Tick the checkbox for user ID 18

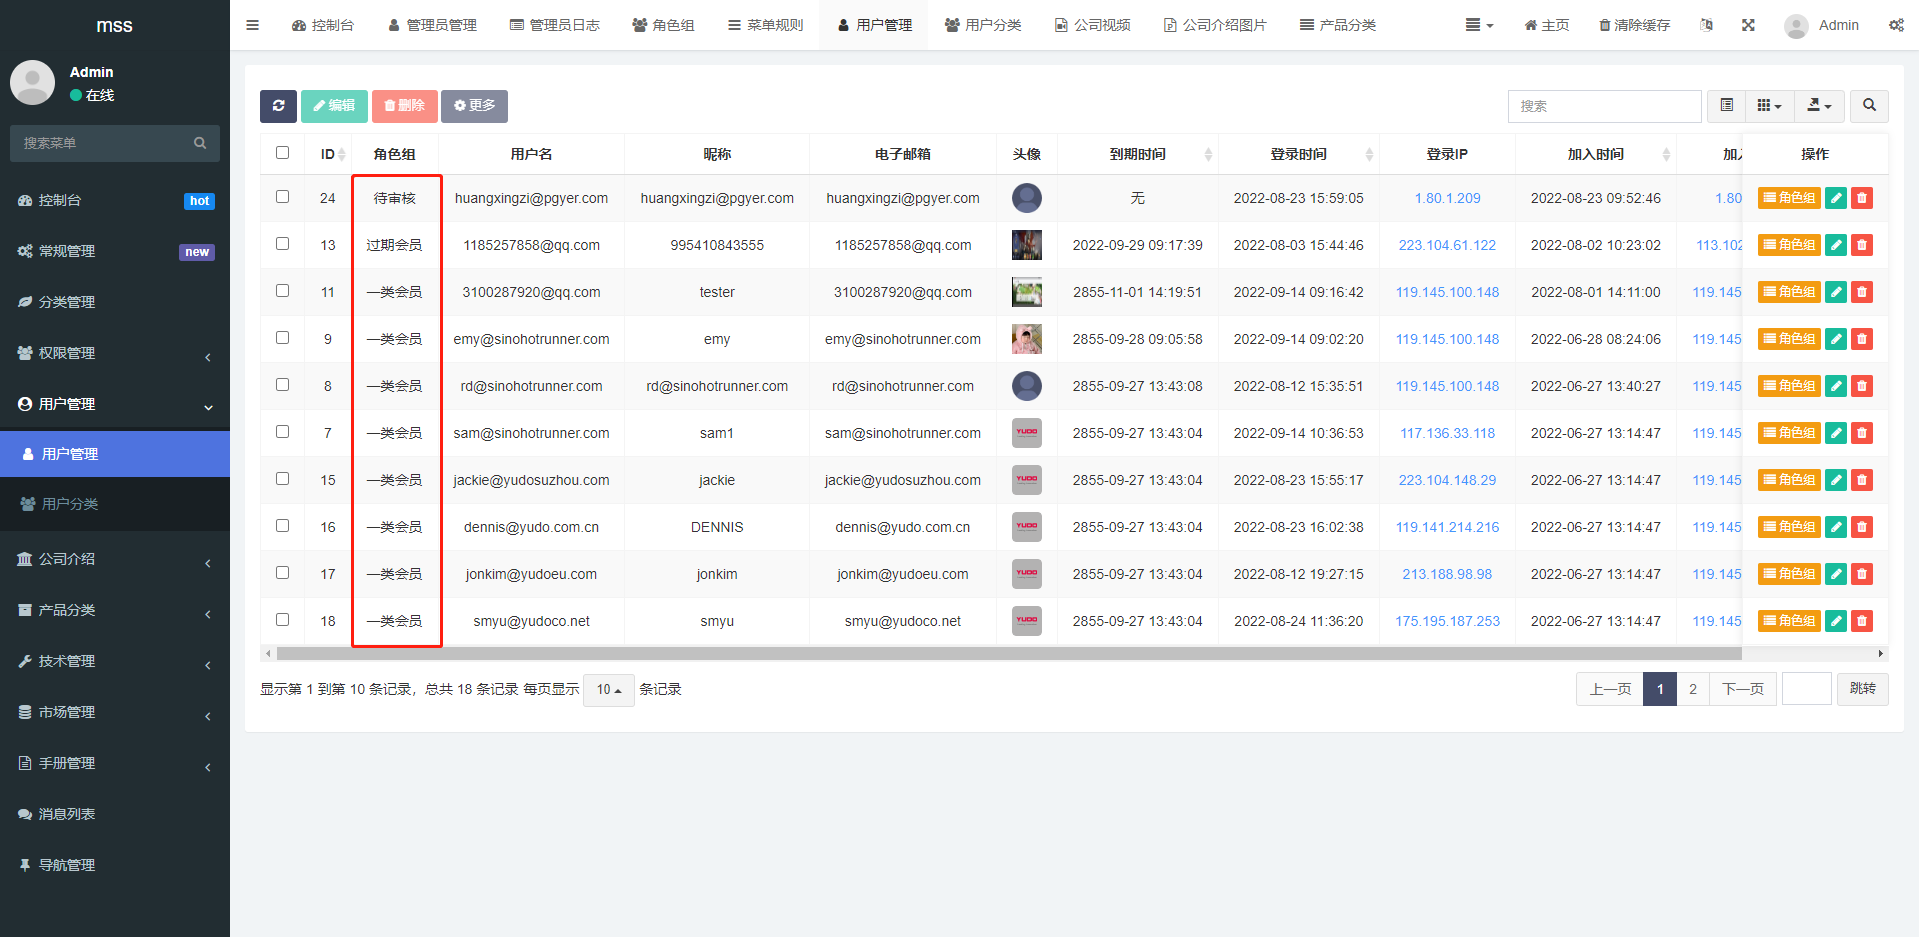coord(282,620)
